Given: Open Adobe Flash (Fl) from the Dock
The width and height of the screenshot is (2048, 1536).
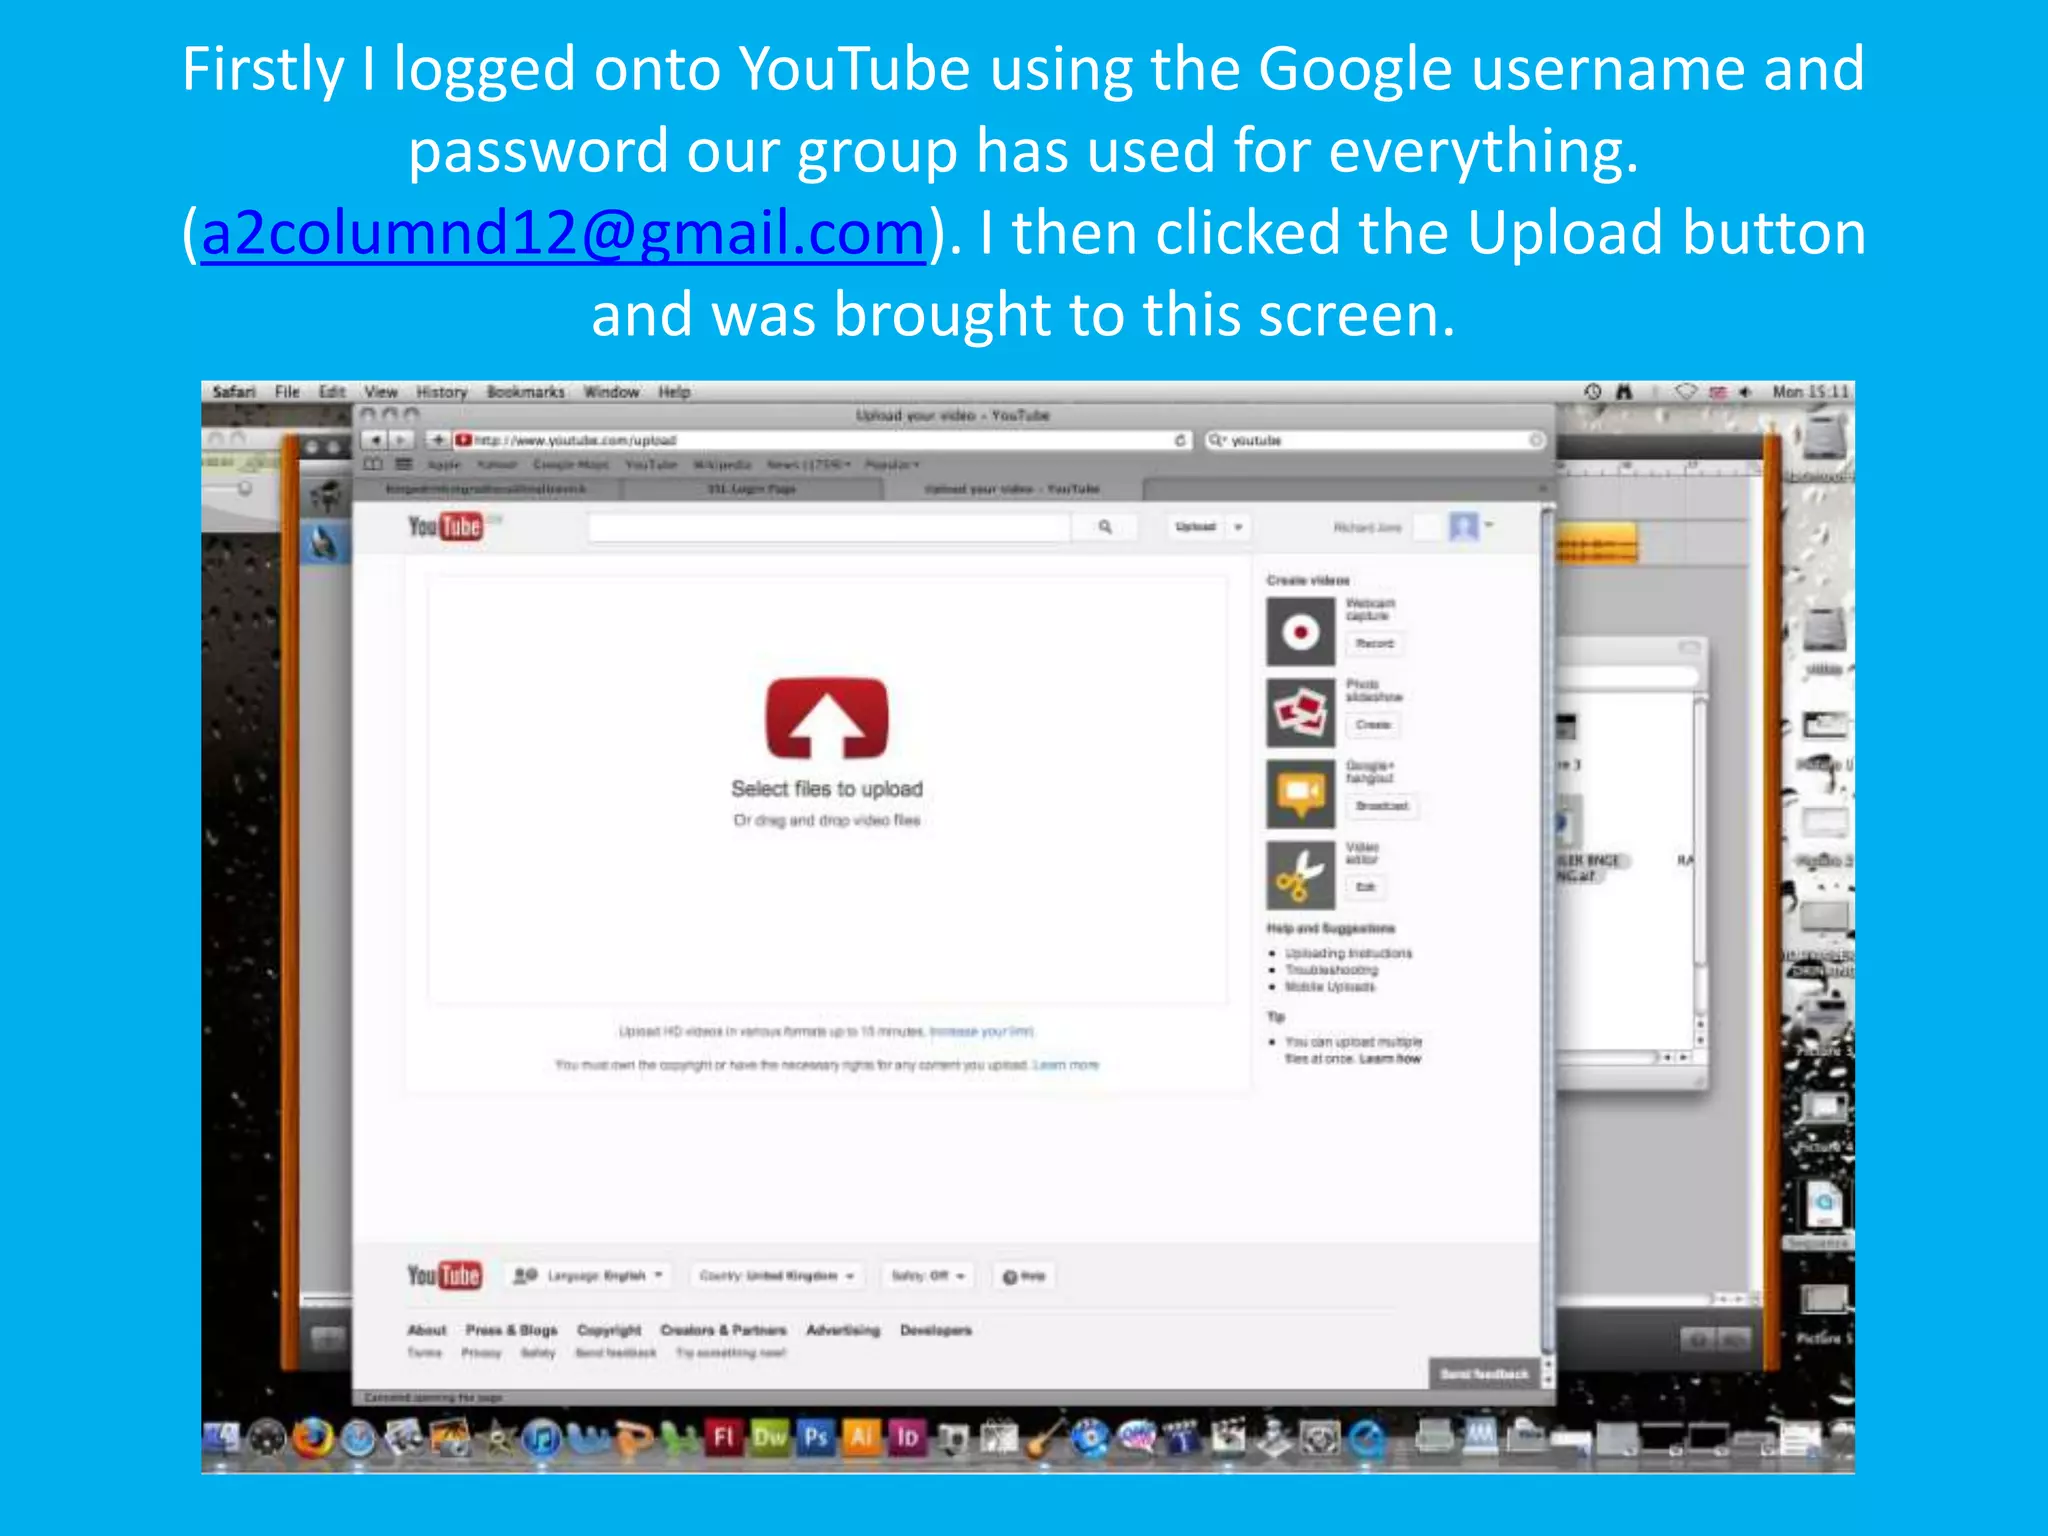Looking at the screenshot, I should (x=724, y=1437).
